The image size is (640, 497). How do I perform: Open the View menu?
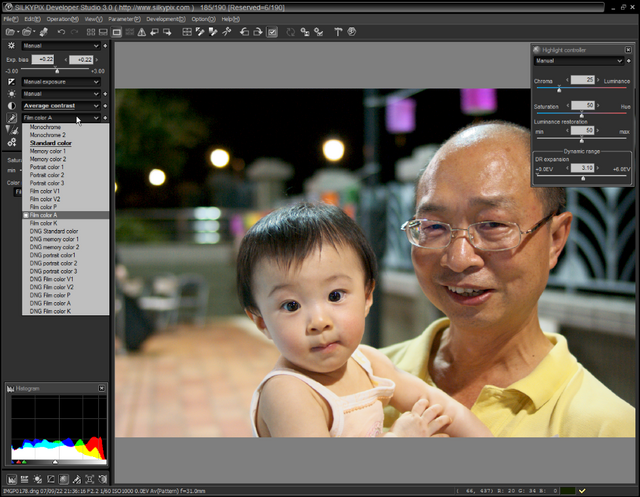point(93,19)
